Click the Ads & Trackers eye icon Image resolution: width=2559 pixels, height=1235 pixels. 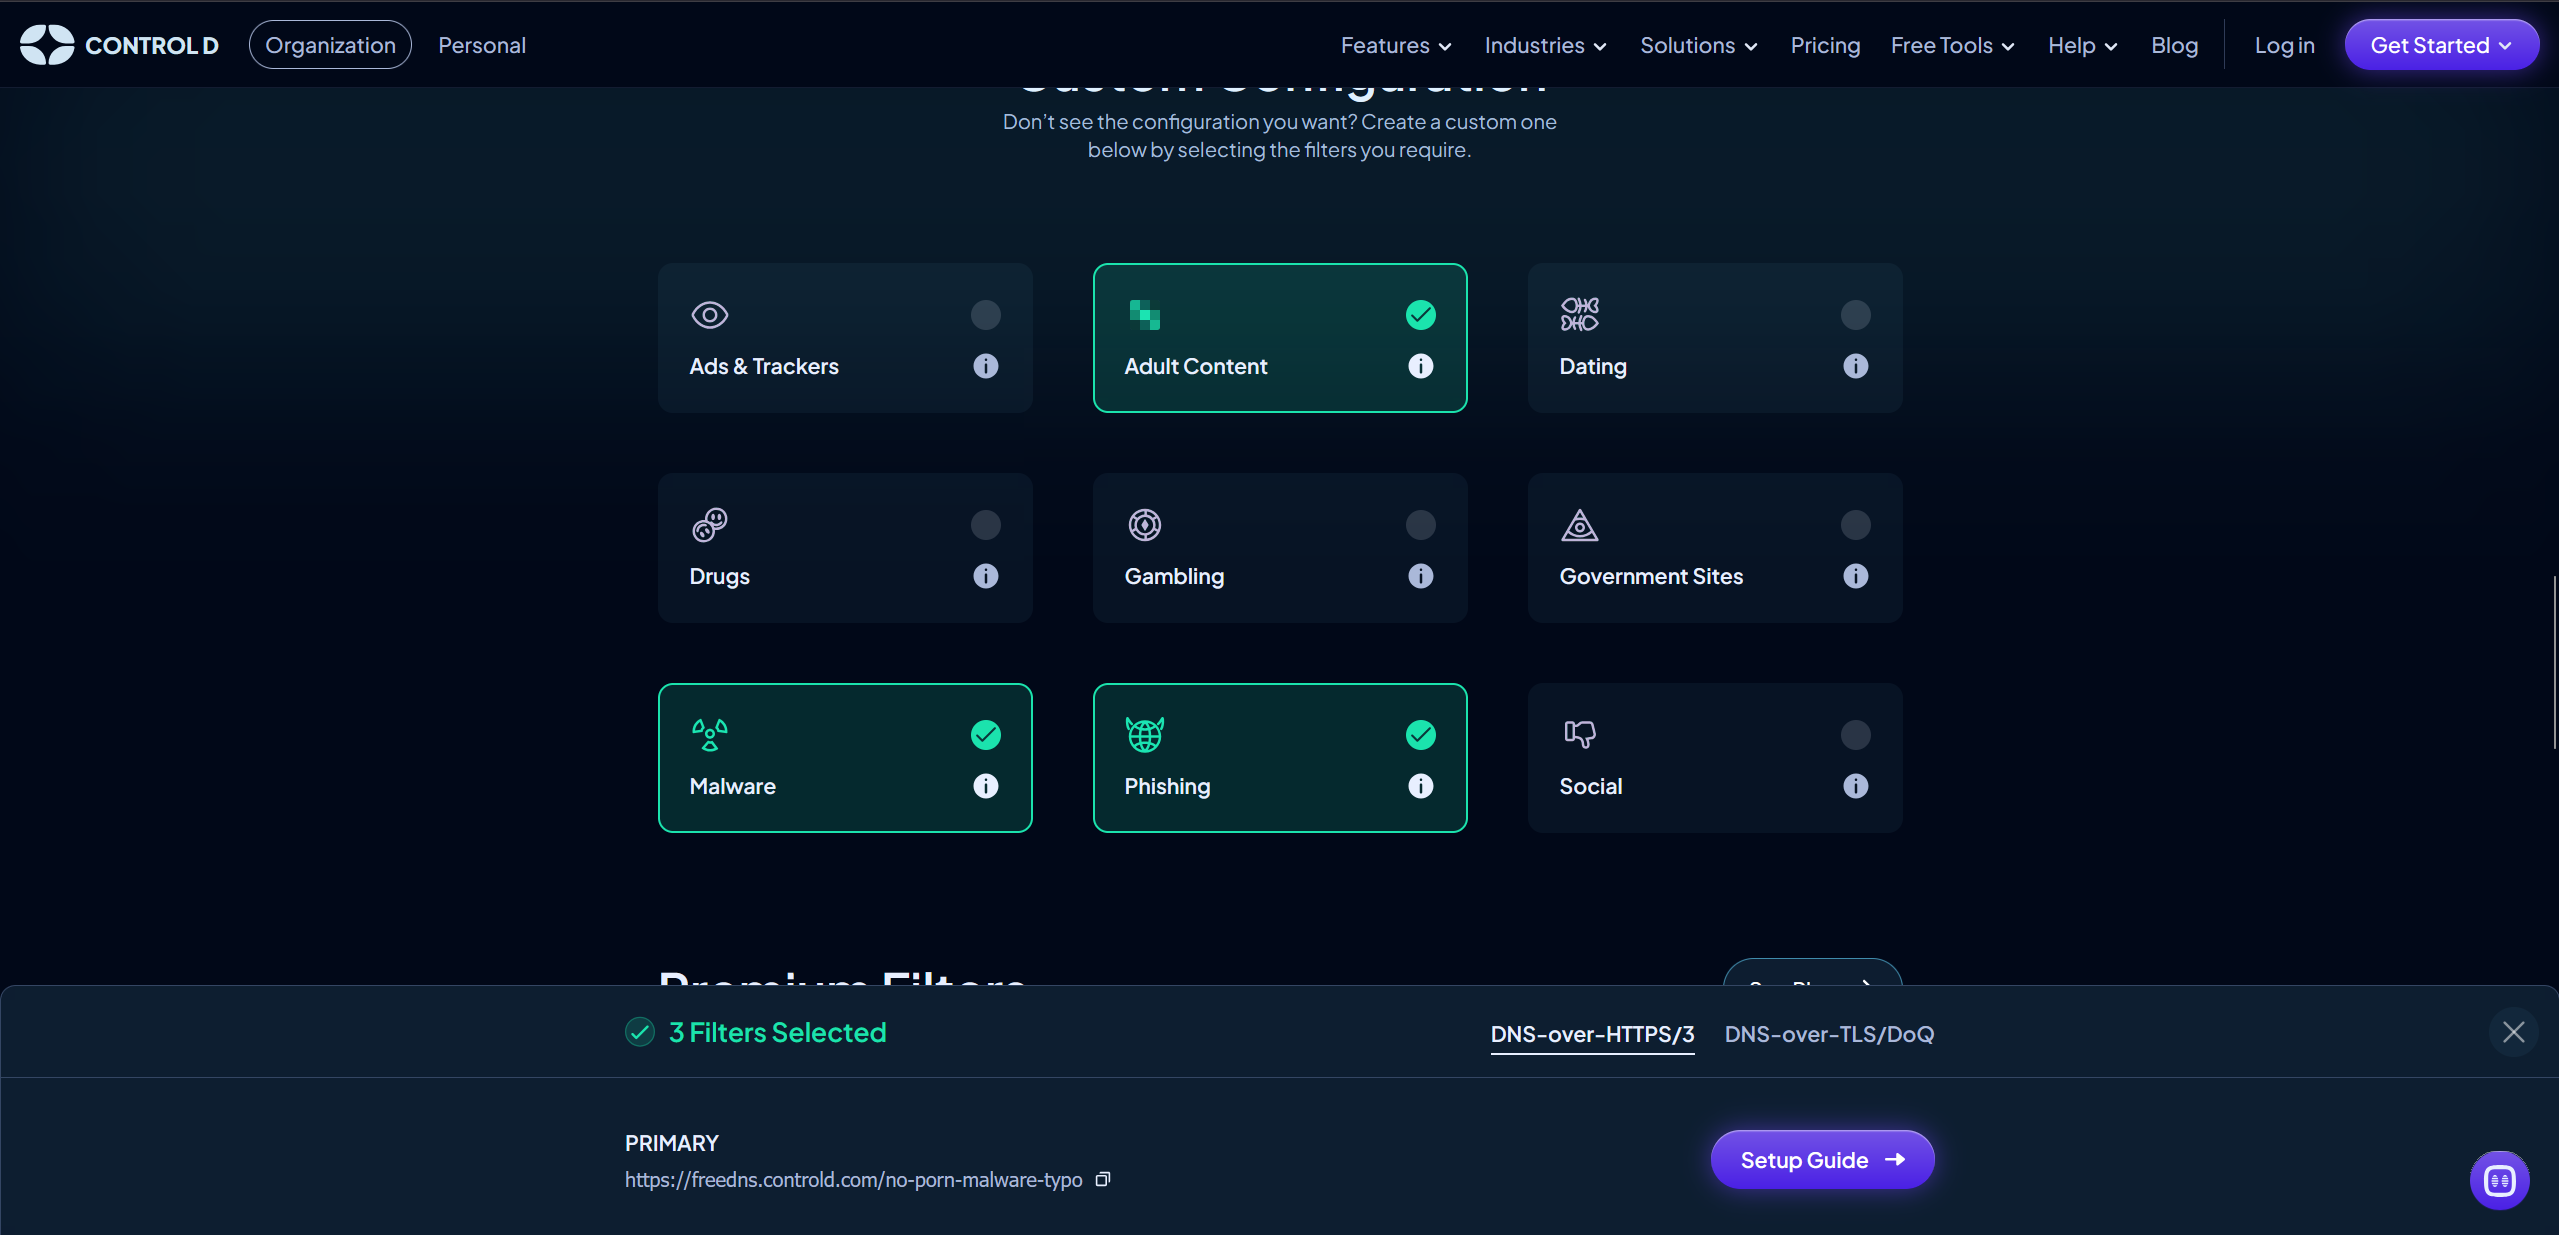coord(709,315)
